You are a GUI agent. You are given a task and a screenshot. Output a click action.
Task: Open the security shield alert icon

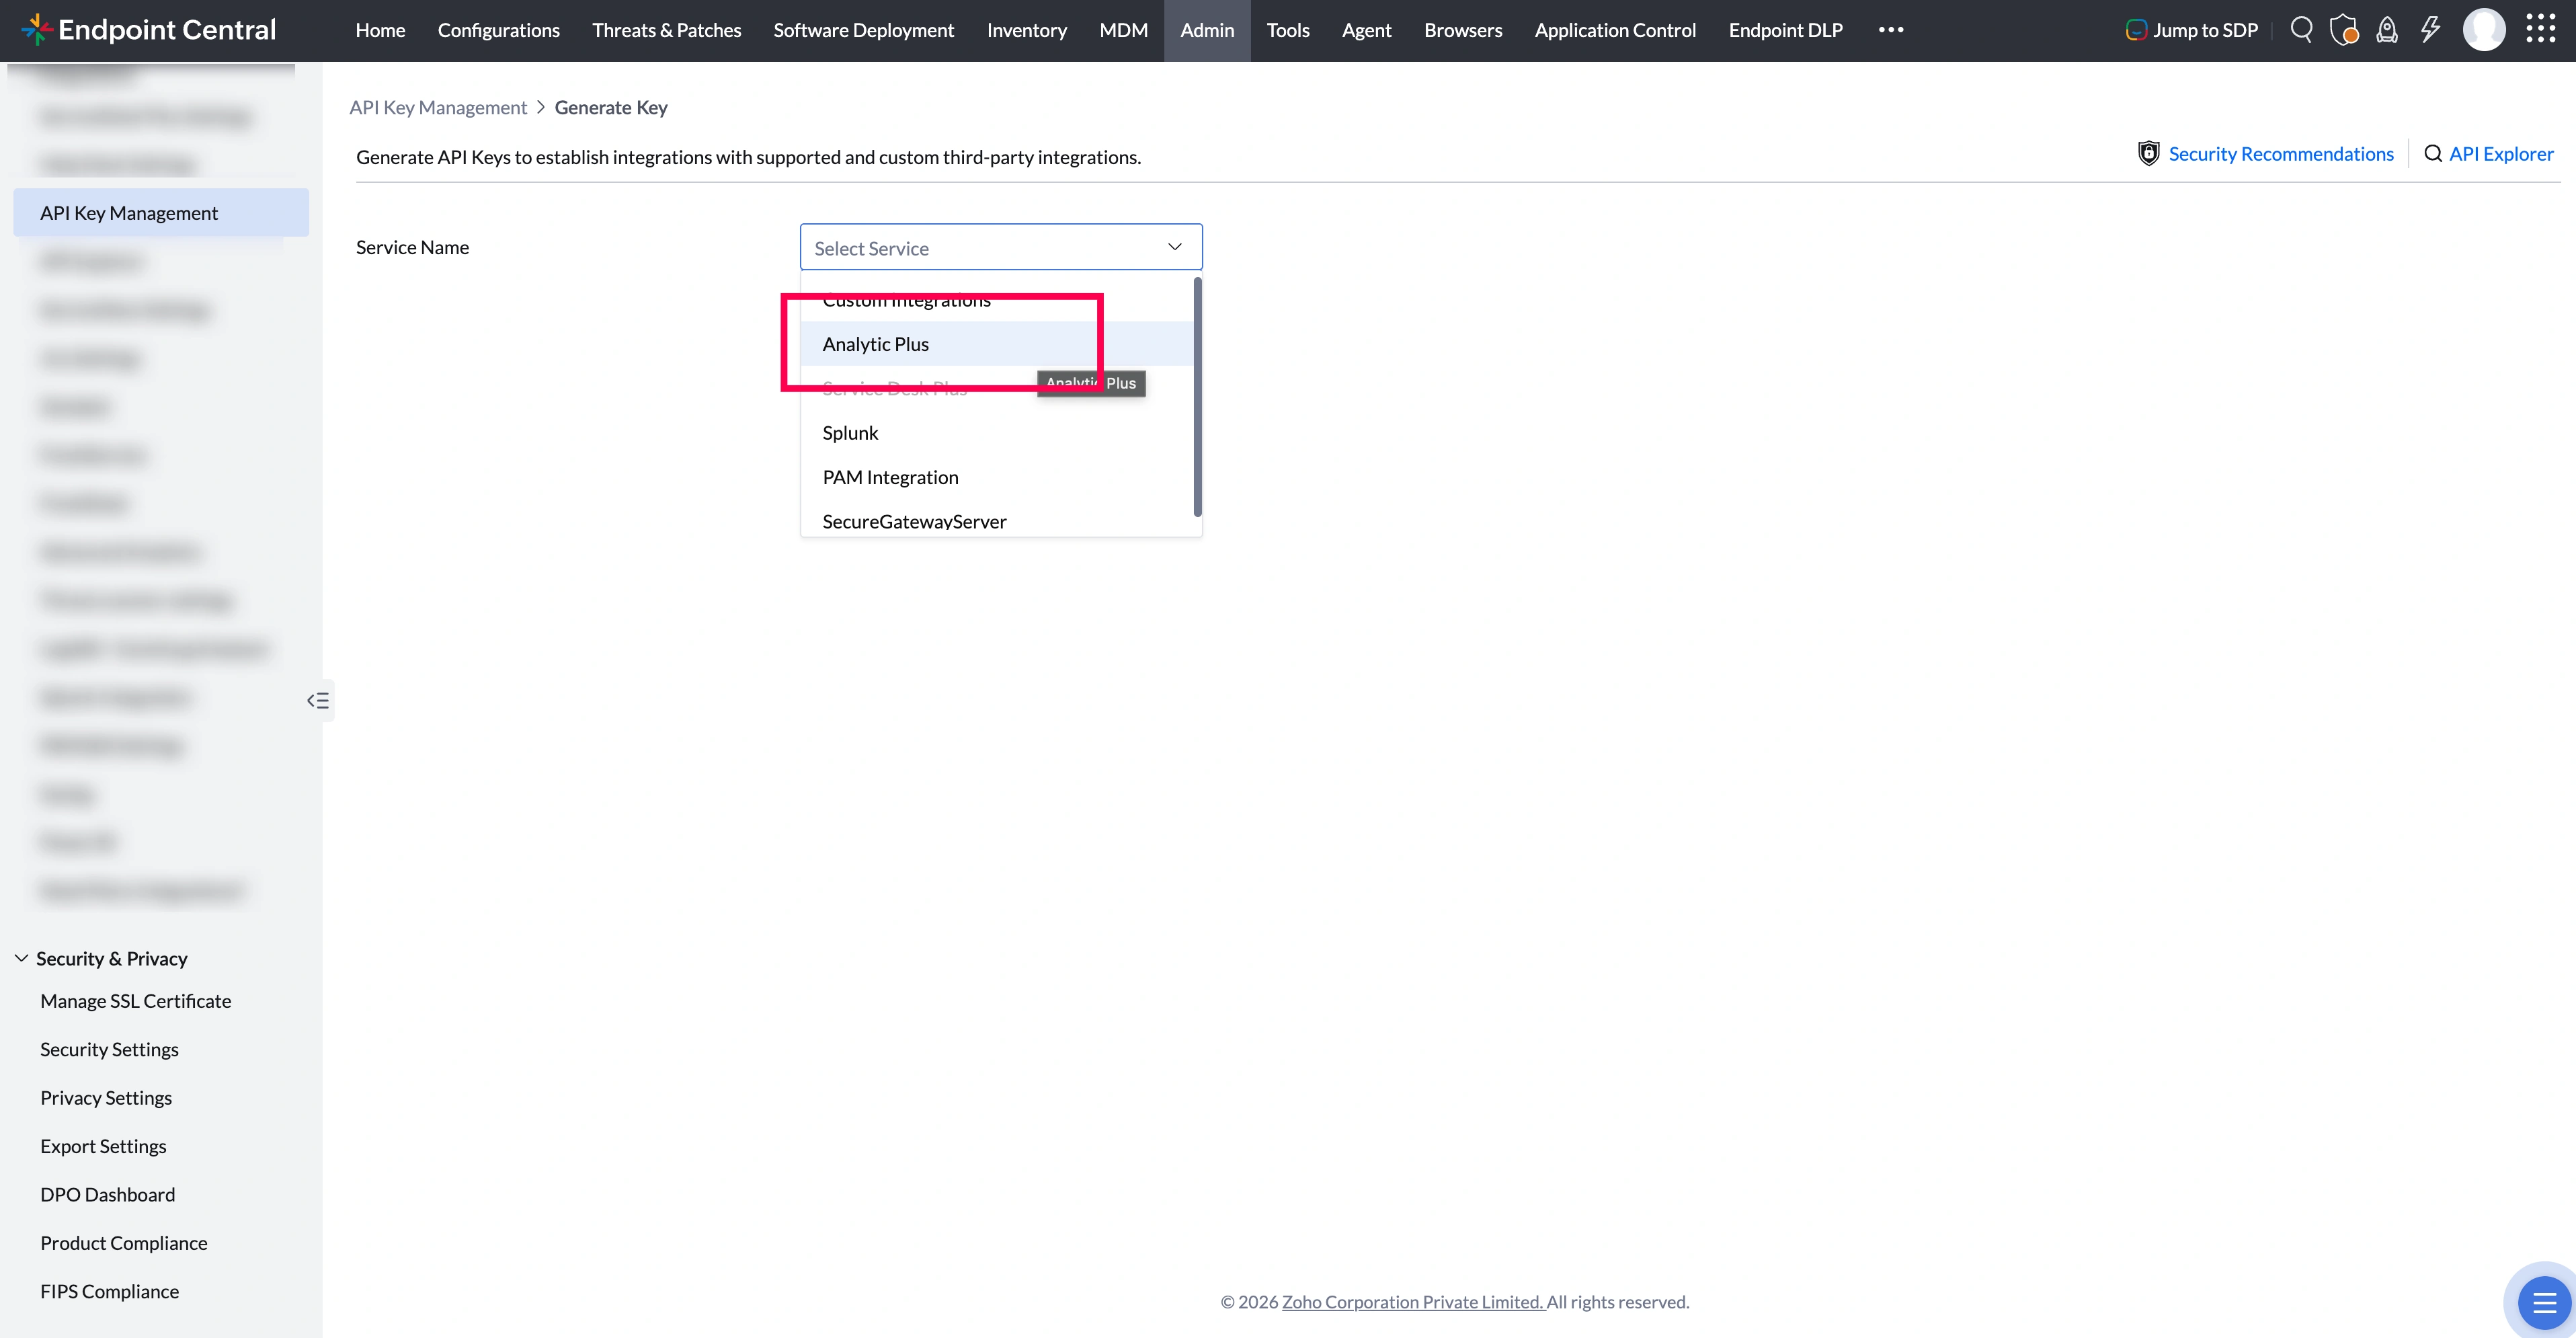click(2344, 30)
